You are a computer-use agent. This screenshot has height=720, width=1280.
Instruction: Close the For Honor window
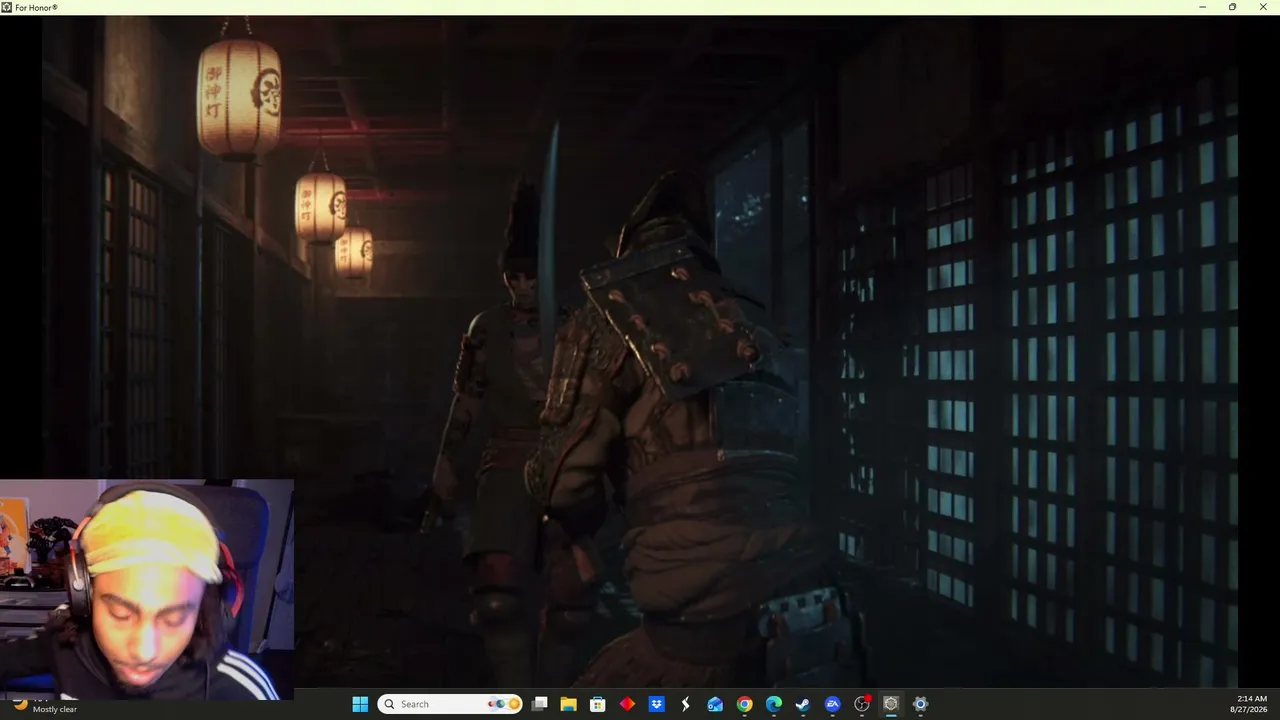pyautogui.click(x=1262, y=7)
